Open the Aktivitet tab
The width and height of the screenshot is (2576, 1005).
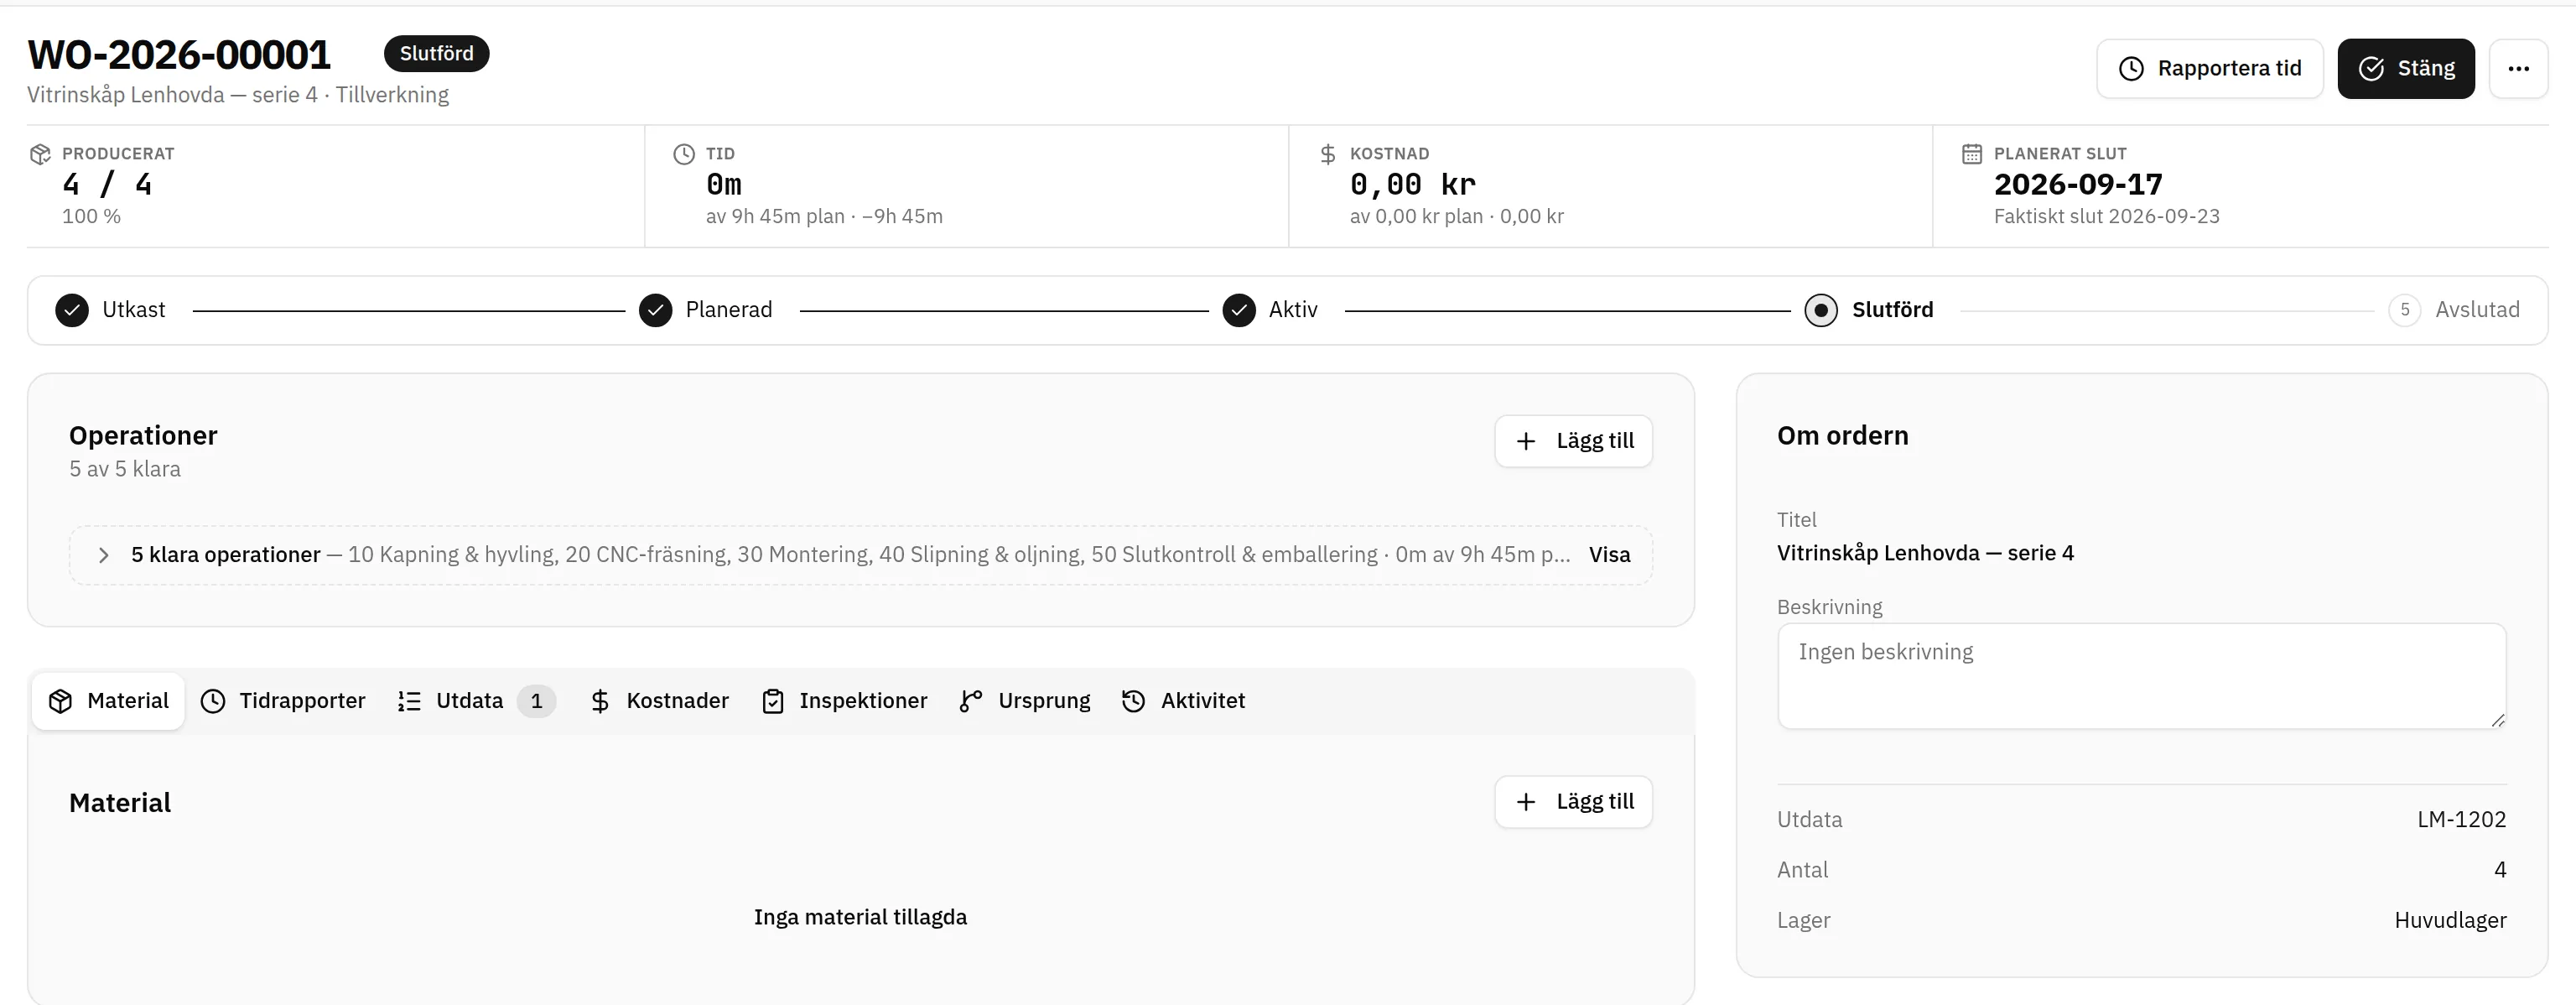(x=1183, y=701)
